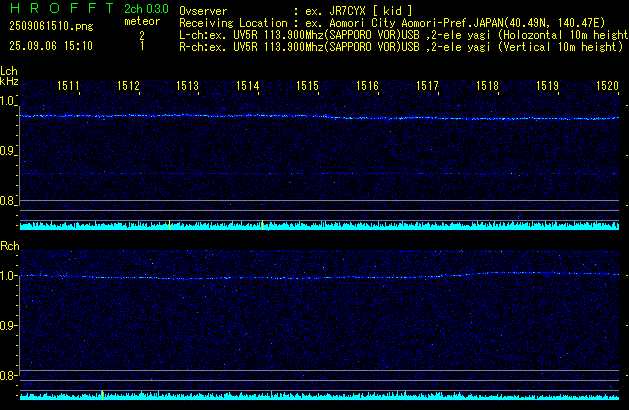Viewport: 629px width, 410px height.
Task: Click the Rch 1.0 kHz axis label
Action: [7, 276]
